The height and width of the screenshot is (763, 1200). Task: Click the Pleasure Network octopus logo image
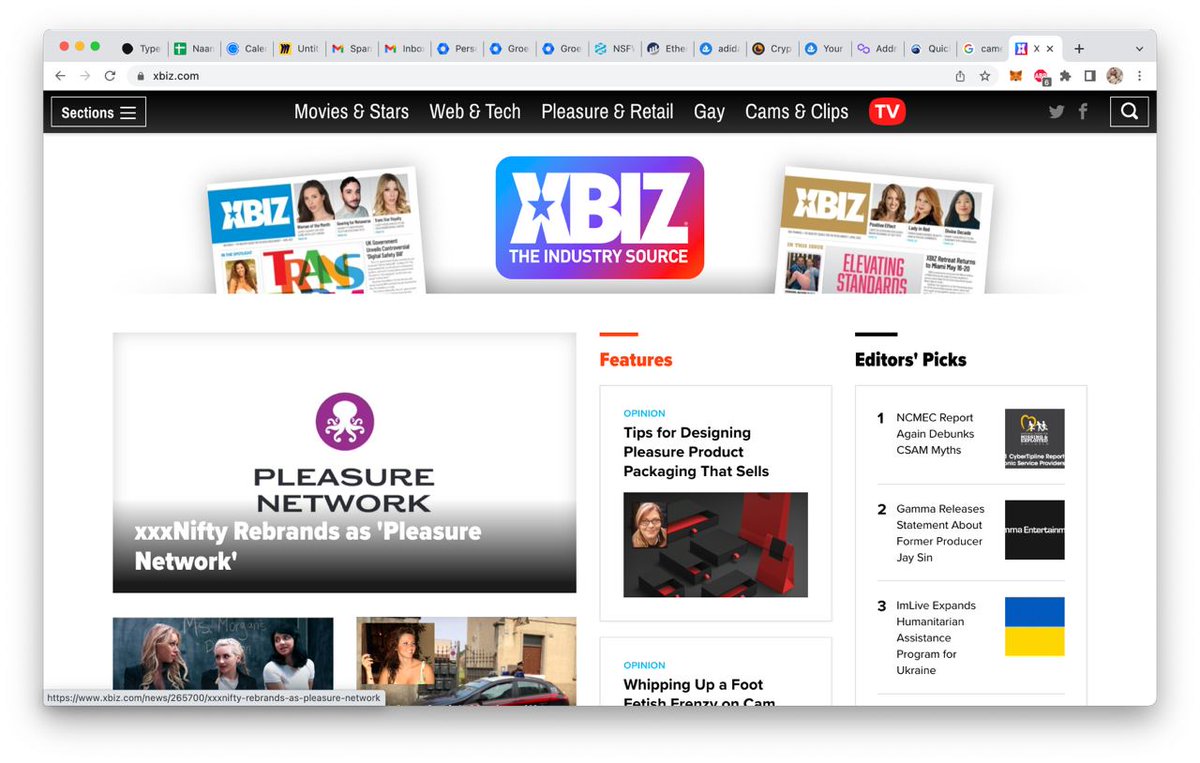pyautogui.click(x=344, y=421)
